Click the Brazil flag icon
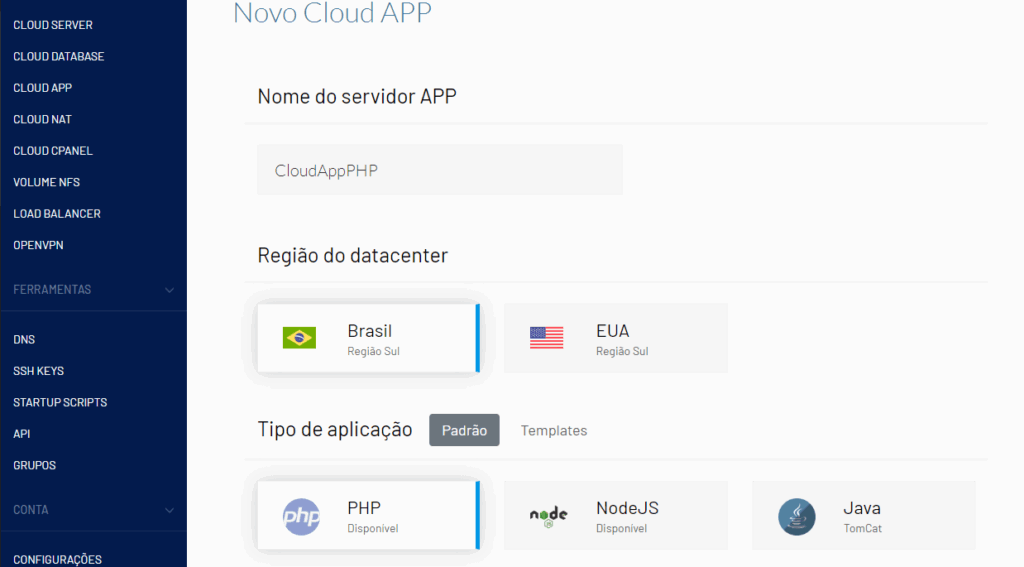This screenshot has width=1024, height=567. click(x=299, y=338)
